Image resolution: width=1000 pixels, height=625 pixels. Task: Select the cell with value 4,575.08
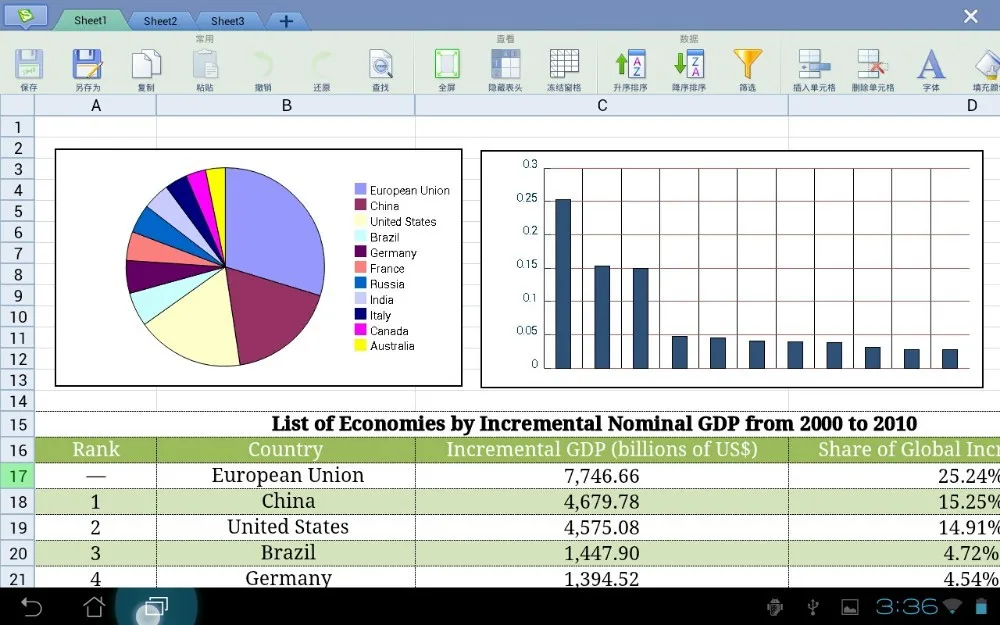[x=602, y=527]
